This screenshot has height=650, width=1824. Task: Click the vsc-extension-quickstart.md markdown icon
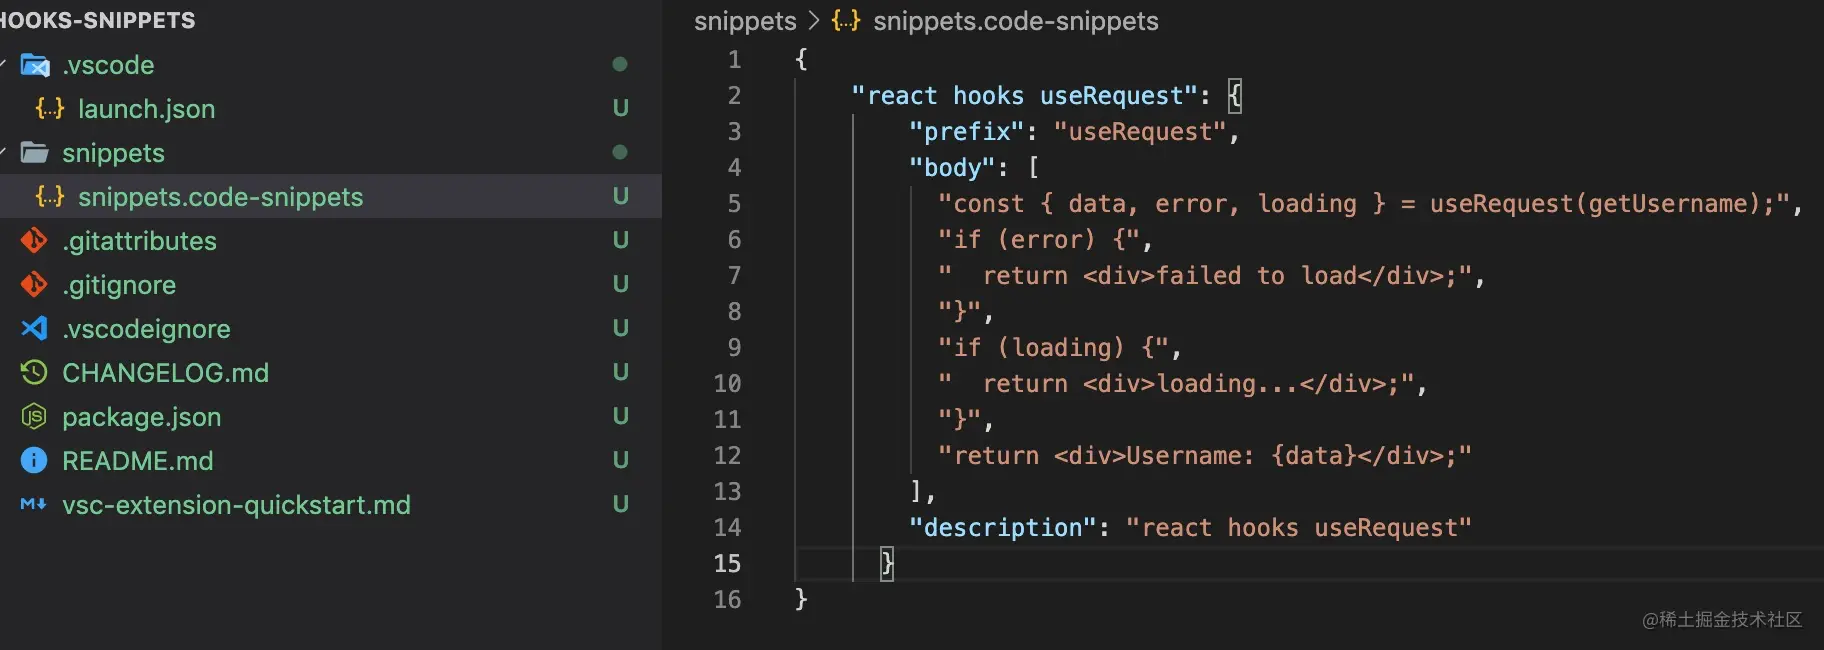34,505
